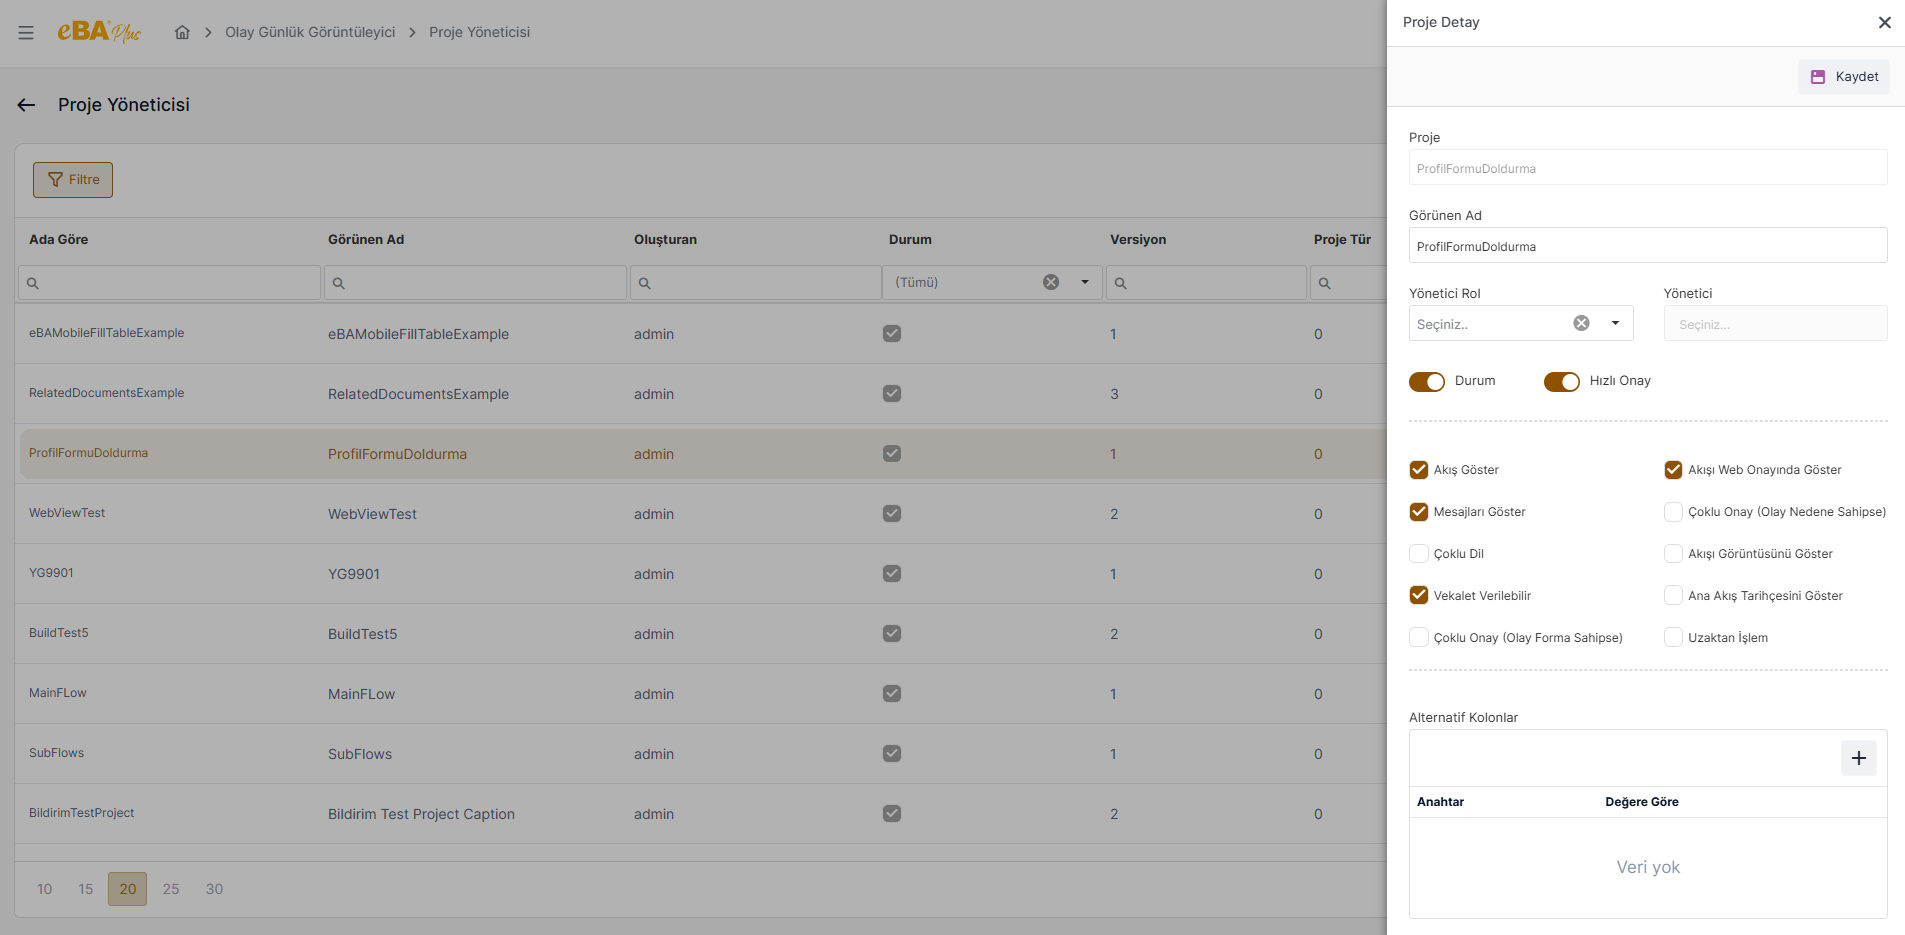Toggle the Hızlı Onay switch
The height and width of the screenshot is (935, 1905).
(1561, 382)
